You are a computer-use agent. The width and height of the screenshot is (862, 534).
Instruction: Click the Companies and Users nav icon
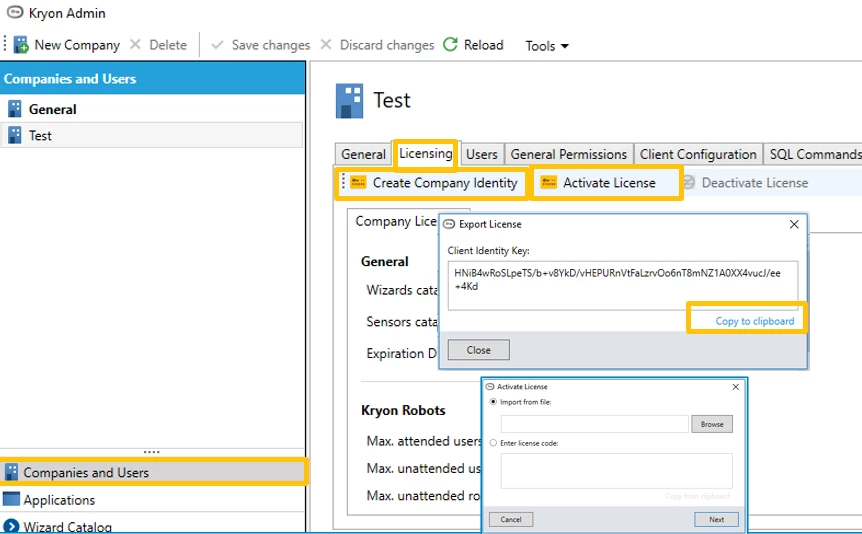pyautogui.click(x=11, y=472)
